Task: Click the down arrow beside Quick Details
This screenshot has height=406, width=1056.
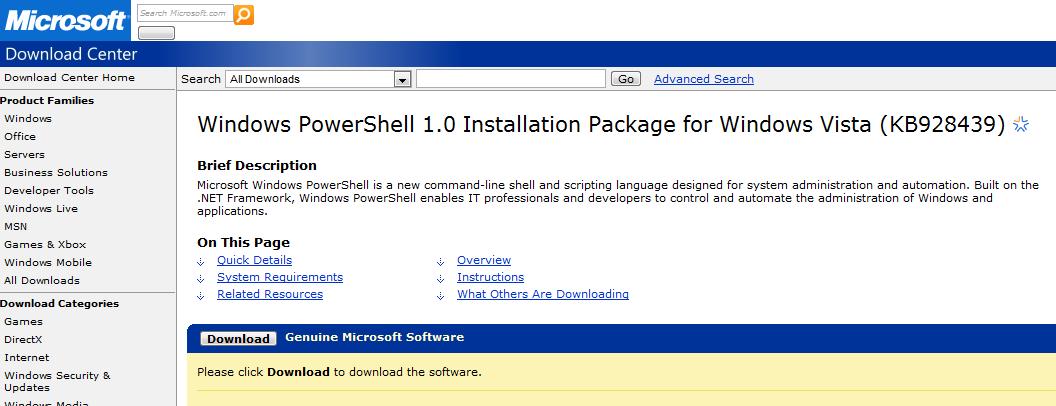Action: pos(201,261)
